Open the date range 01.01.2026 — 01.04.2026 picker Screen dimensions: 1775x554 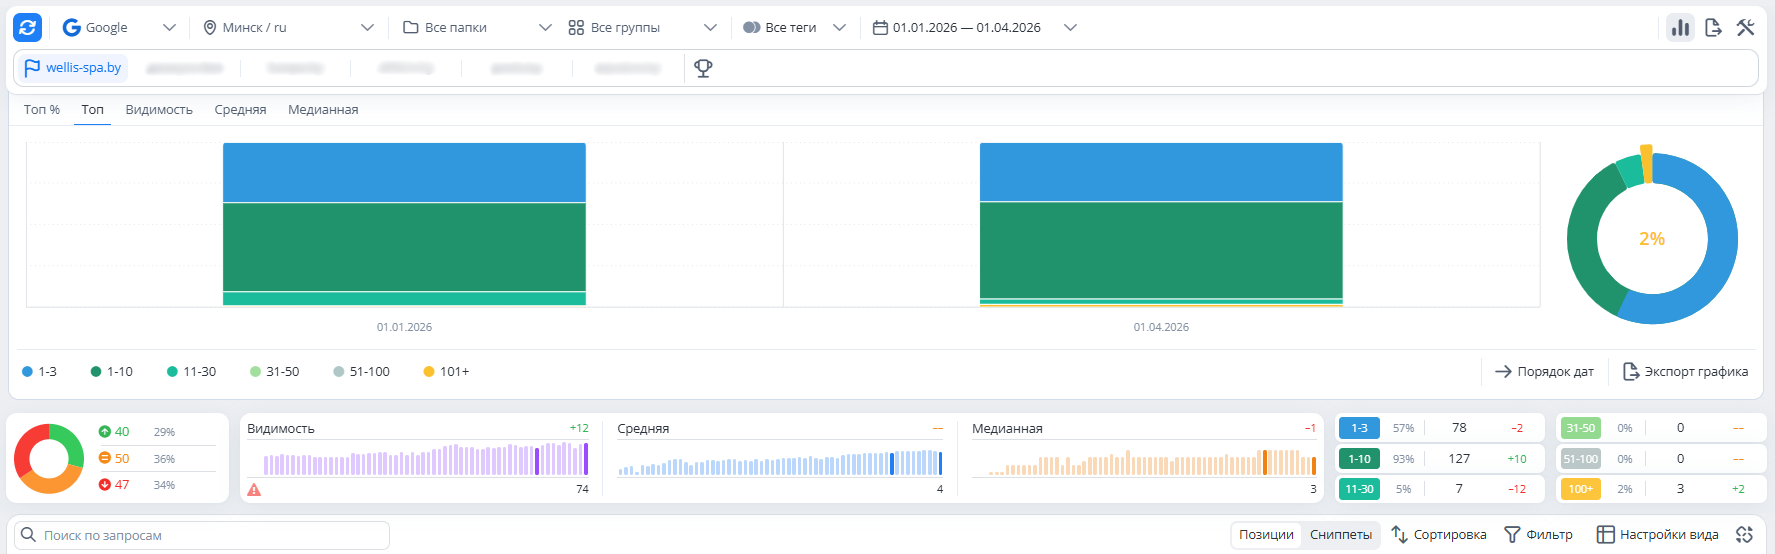(x=975, y=28)
